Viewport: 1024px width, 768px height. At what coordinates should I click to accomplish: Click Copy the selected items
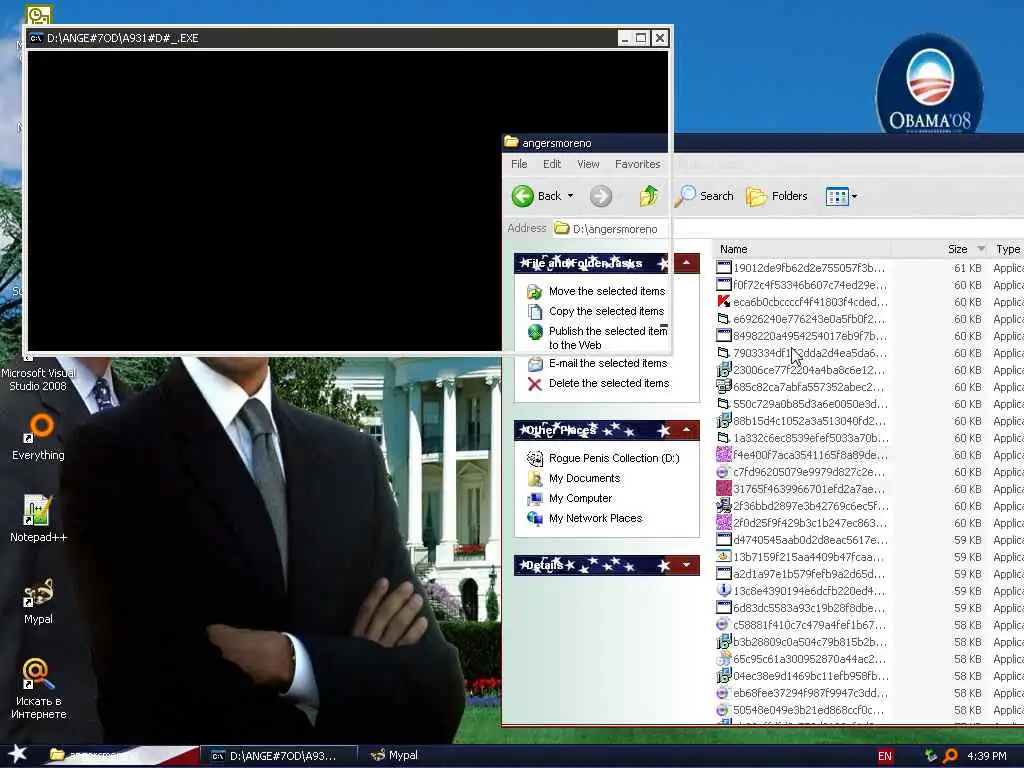[606, 312]
